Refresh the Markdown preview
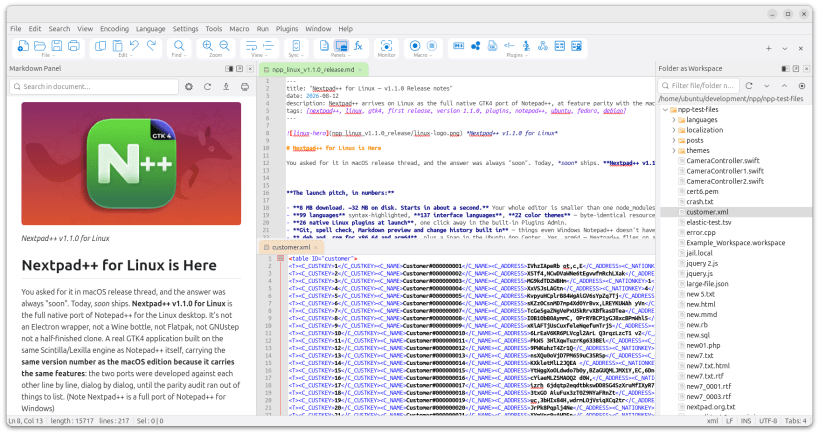This screenshot has width=819, height=434. (207, 87)
